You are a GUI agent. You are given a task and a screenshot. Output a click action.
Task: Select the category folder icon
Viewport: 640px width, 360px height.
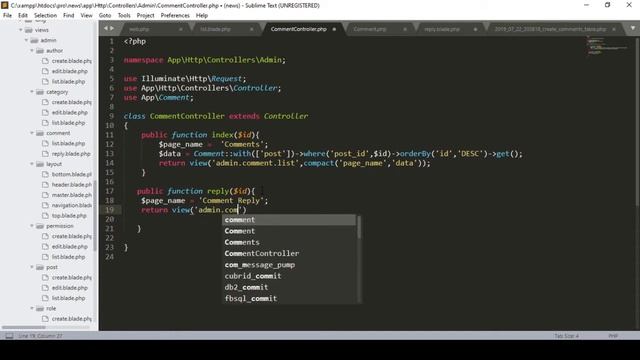coord(40,92)
